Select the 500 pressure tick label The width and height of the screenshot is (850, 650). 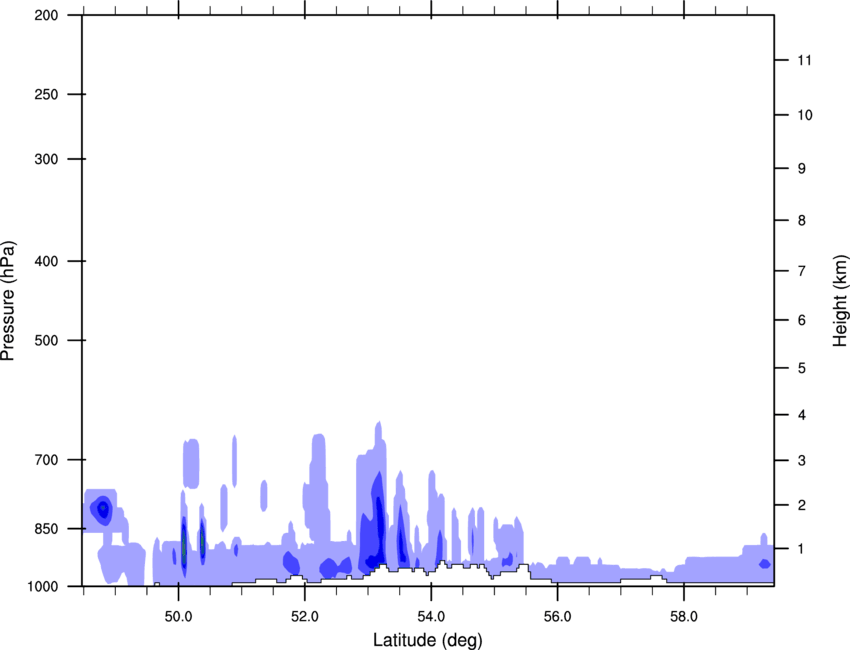point(46,340)
